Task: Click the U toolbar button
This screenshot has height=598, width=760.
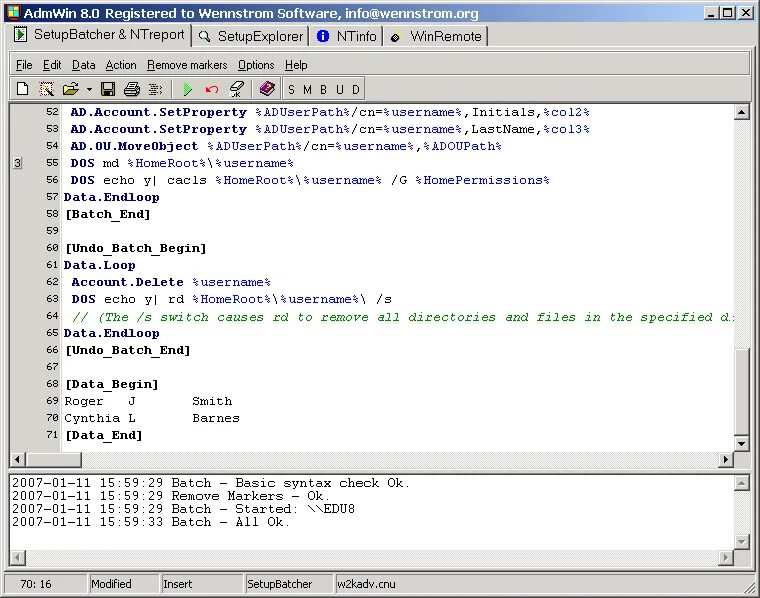Action: click(x=340, y=90)
